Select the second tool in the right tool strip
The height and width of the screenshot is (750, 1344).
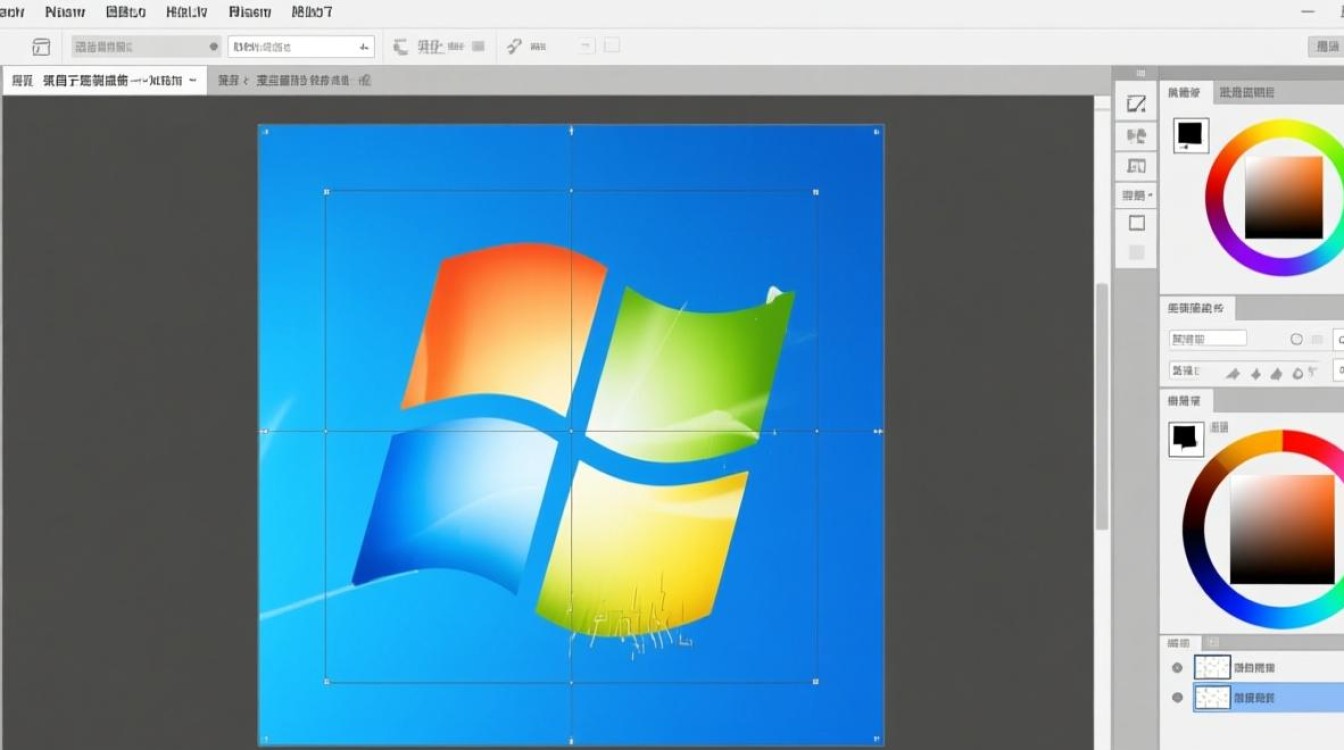click(x=1136, y=135)
